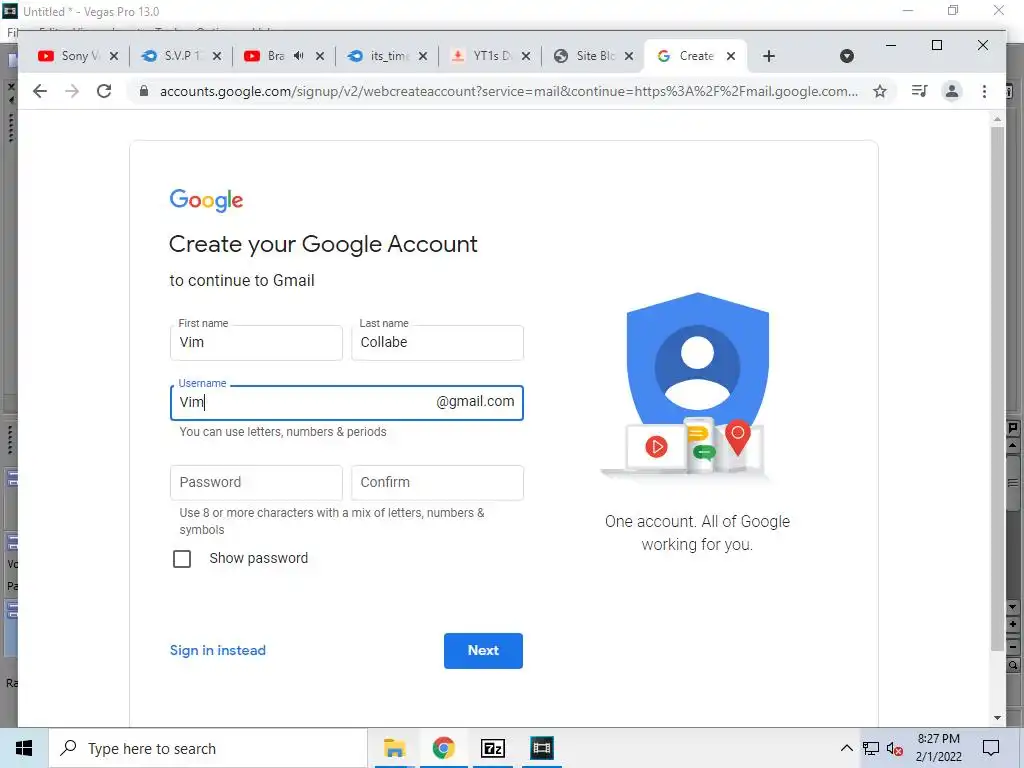Show hidden system tray icons
The height and width of the screenshot is (768, 1024).
(846, 748)
